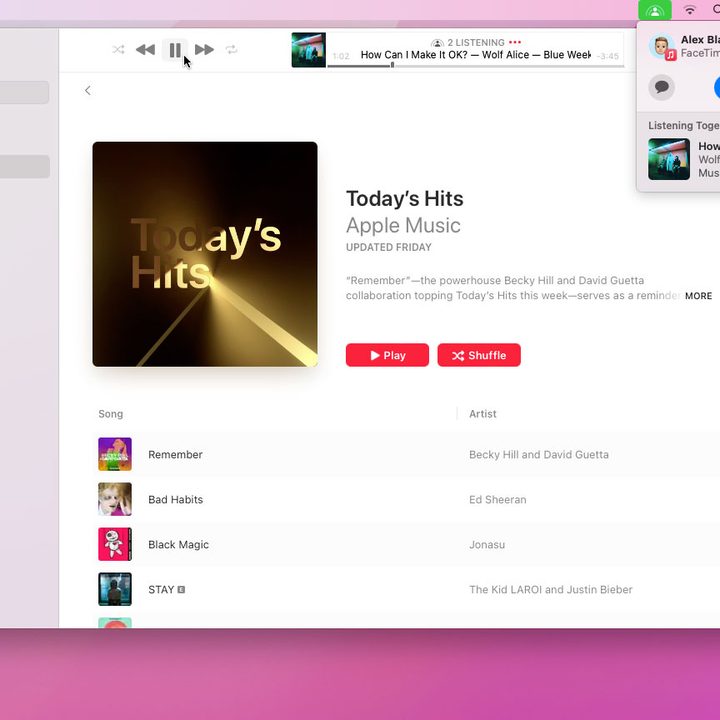Image resolution: width=720 pixels, height=720 pixels.
Task: Open artist The Kid LAROI and Justin Bieber
Action: coord(551,590)
